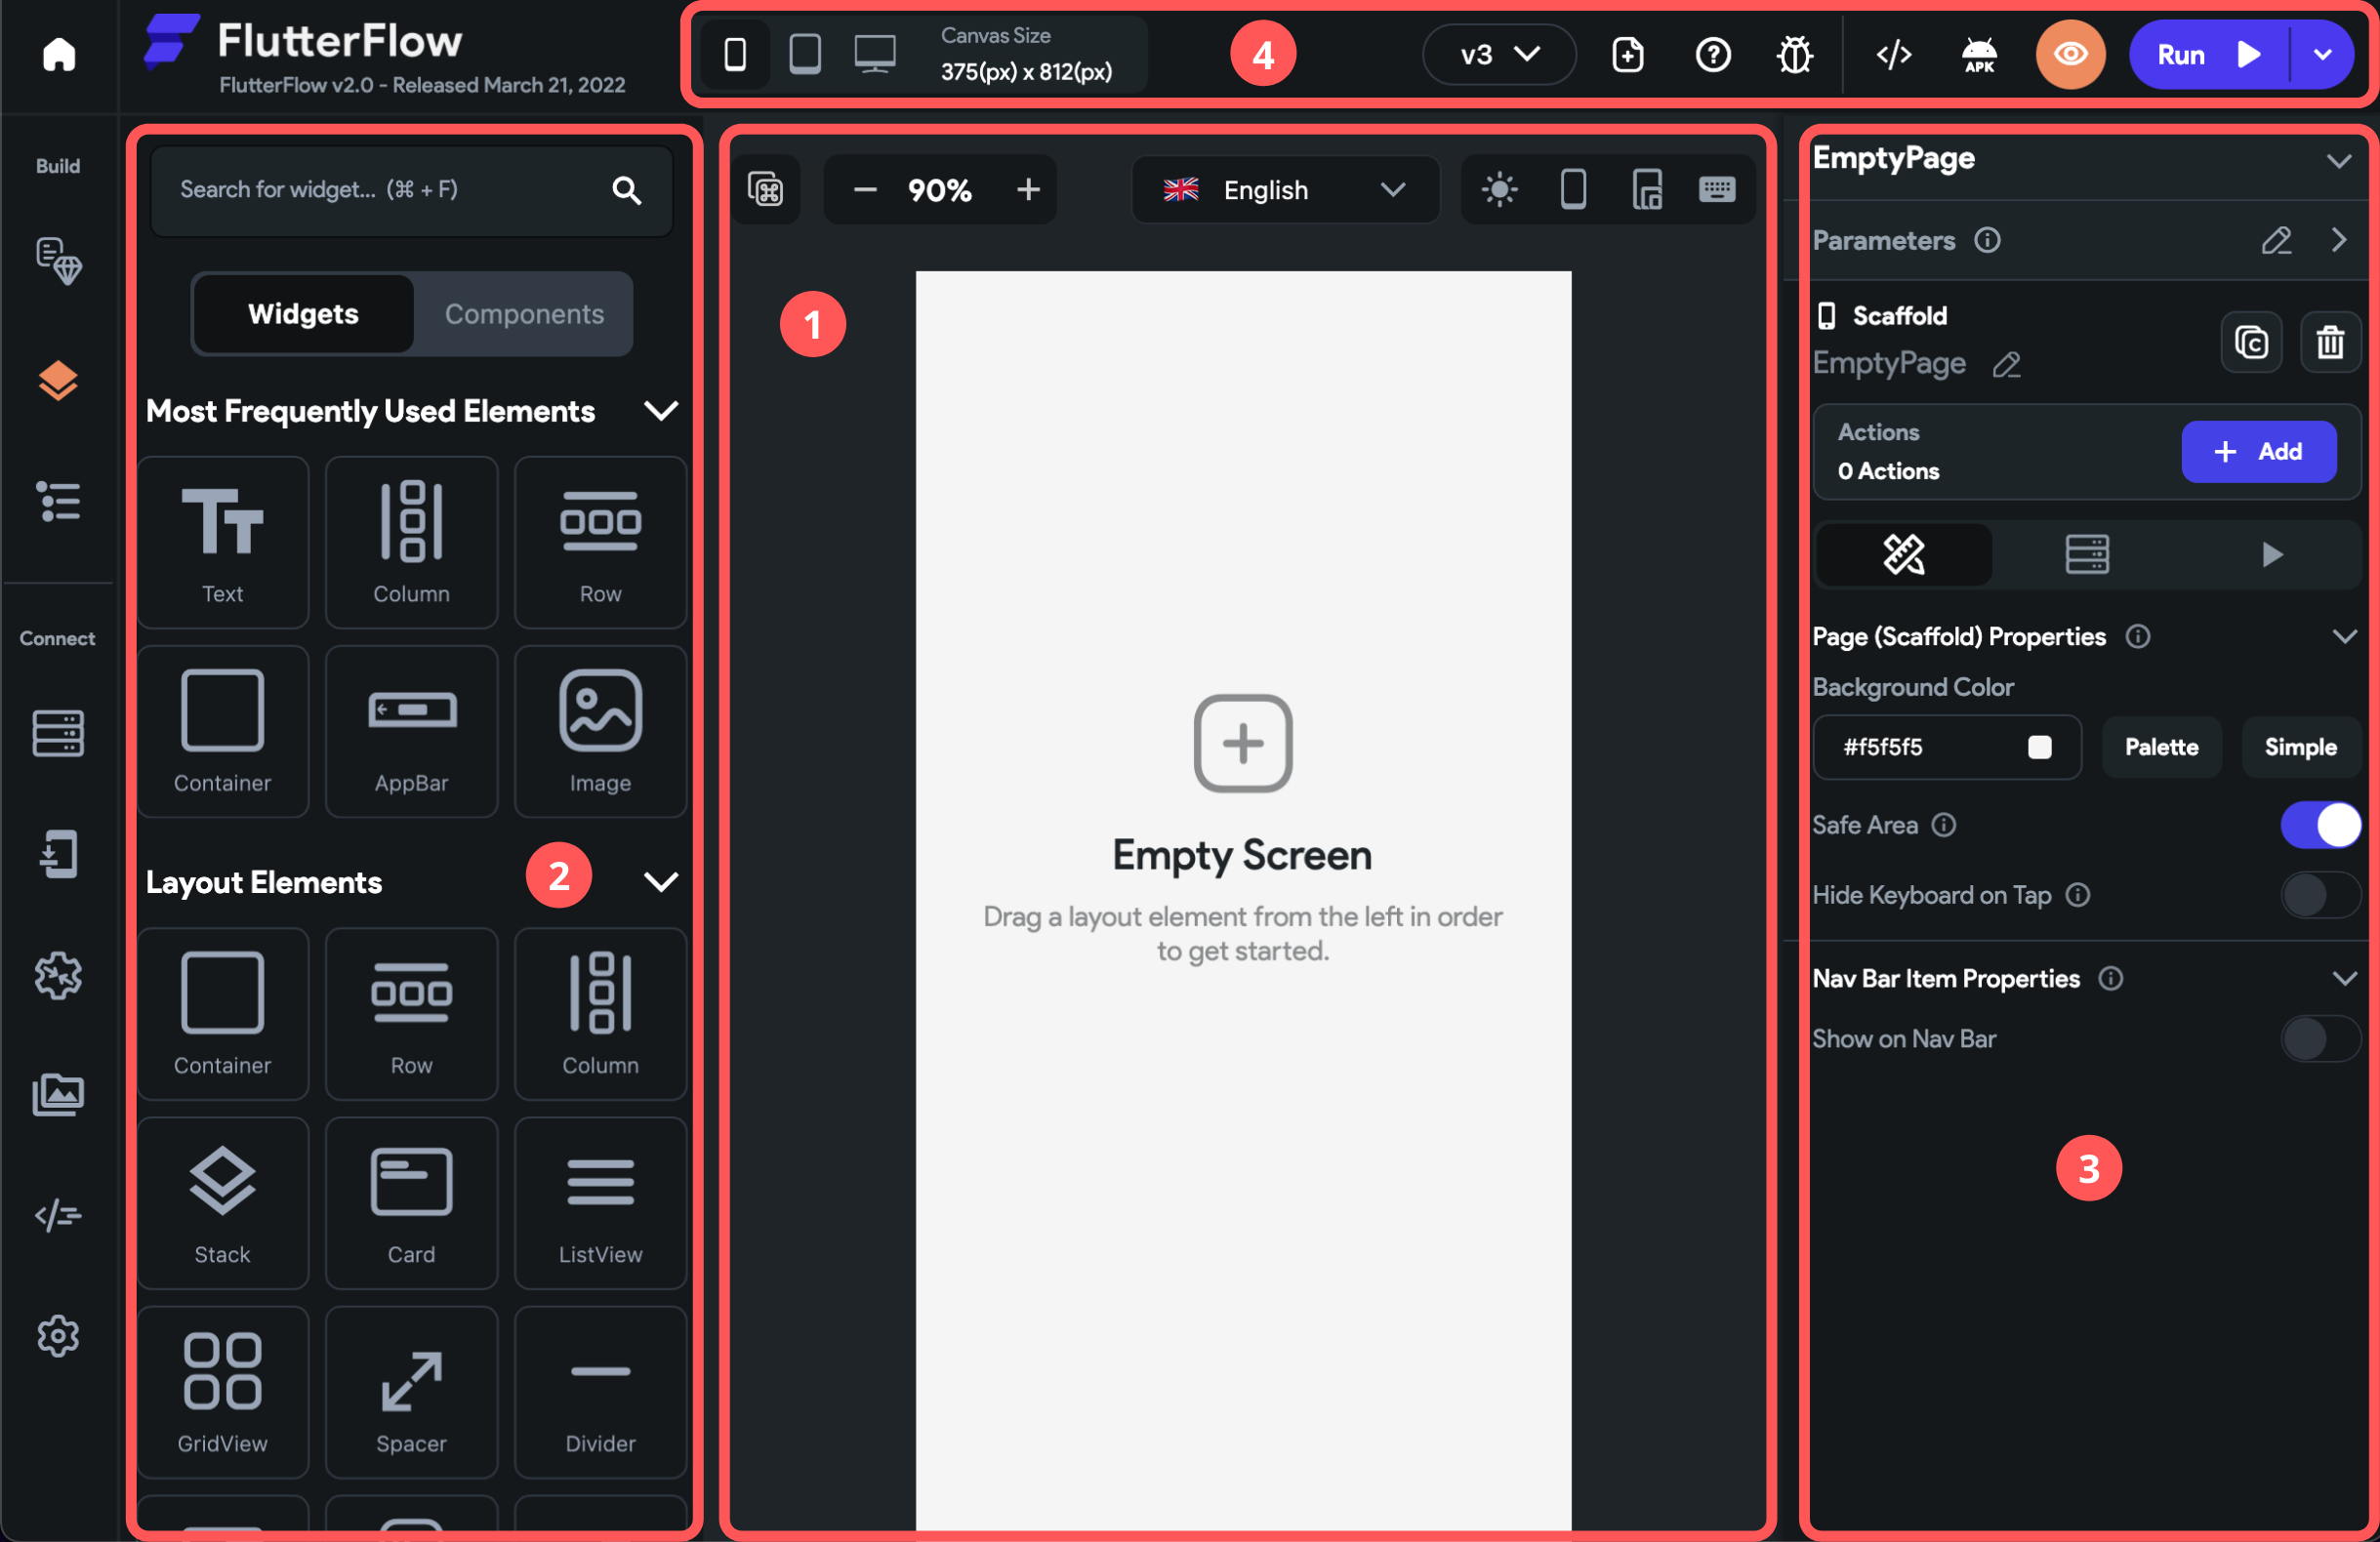The width and height of the screenshot is (2380, 1542).
Task: Click the widget search magnifier icon
Action: point(627,190)
